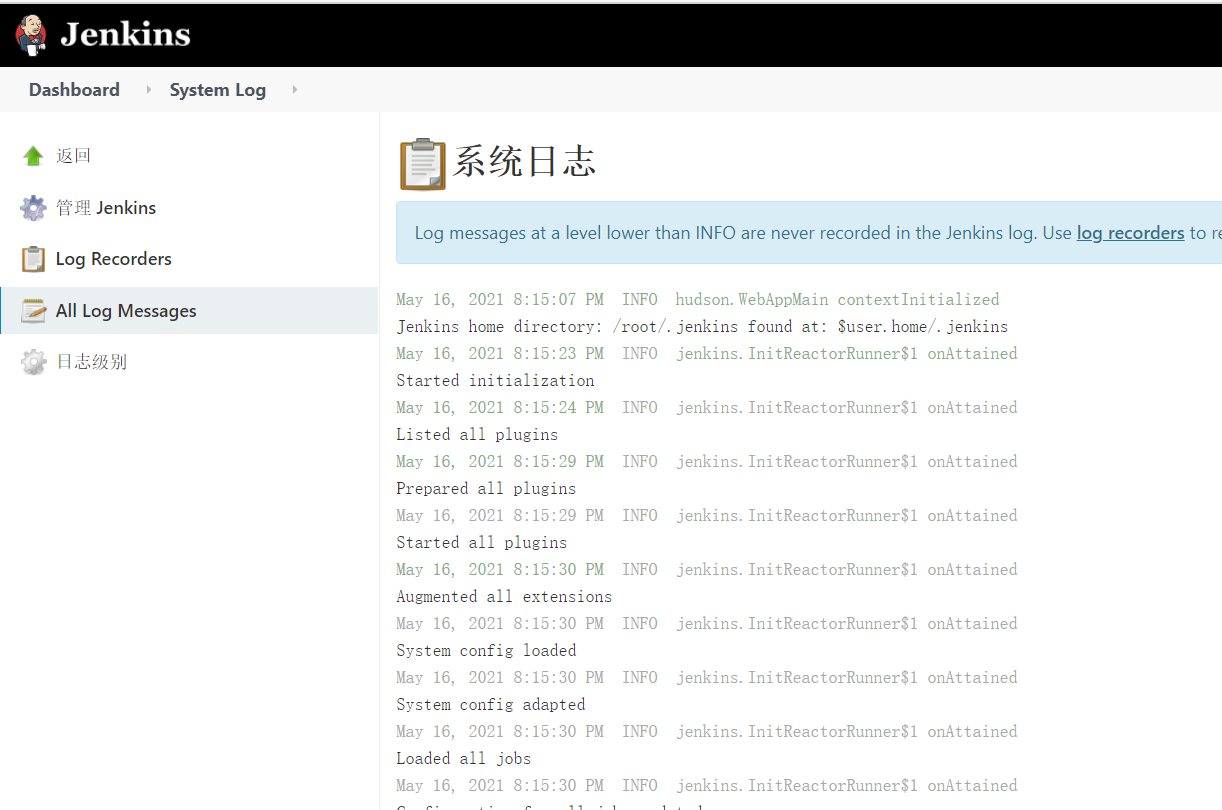
Task: Follow the log recorders hyperlink
Action: point(1130,233)
